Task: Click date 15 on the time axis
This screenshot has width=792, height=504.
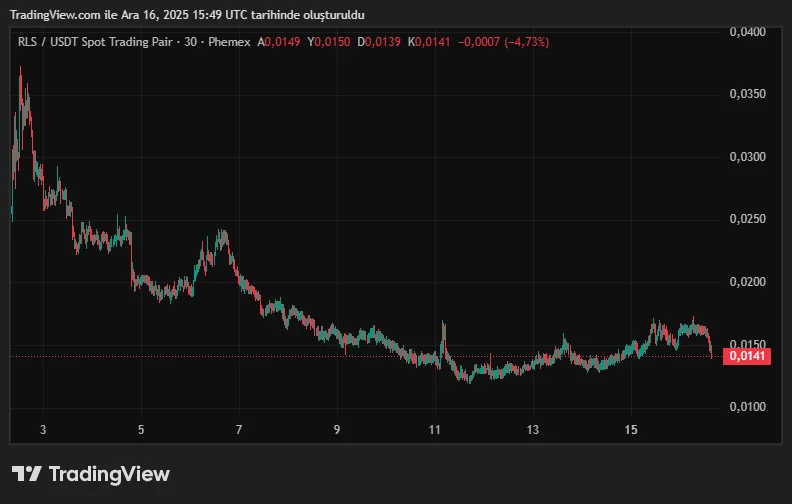Action: (x=631, y=430)
